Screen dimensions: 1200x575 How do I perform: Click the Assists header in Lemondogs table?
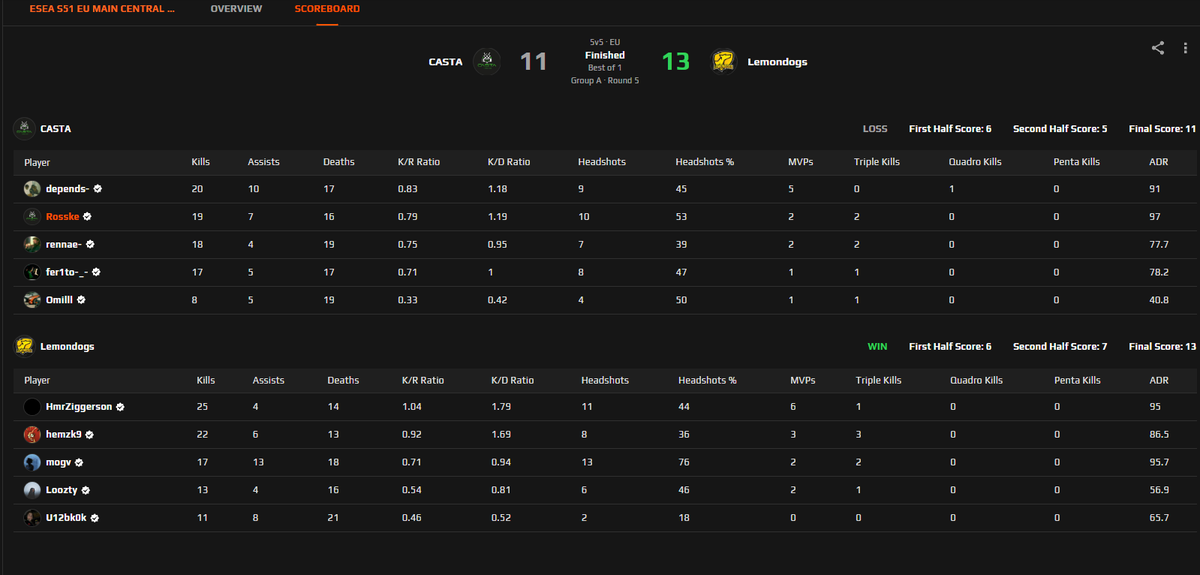tap(268, 380)
